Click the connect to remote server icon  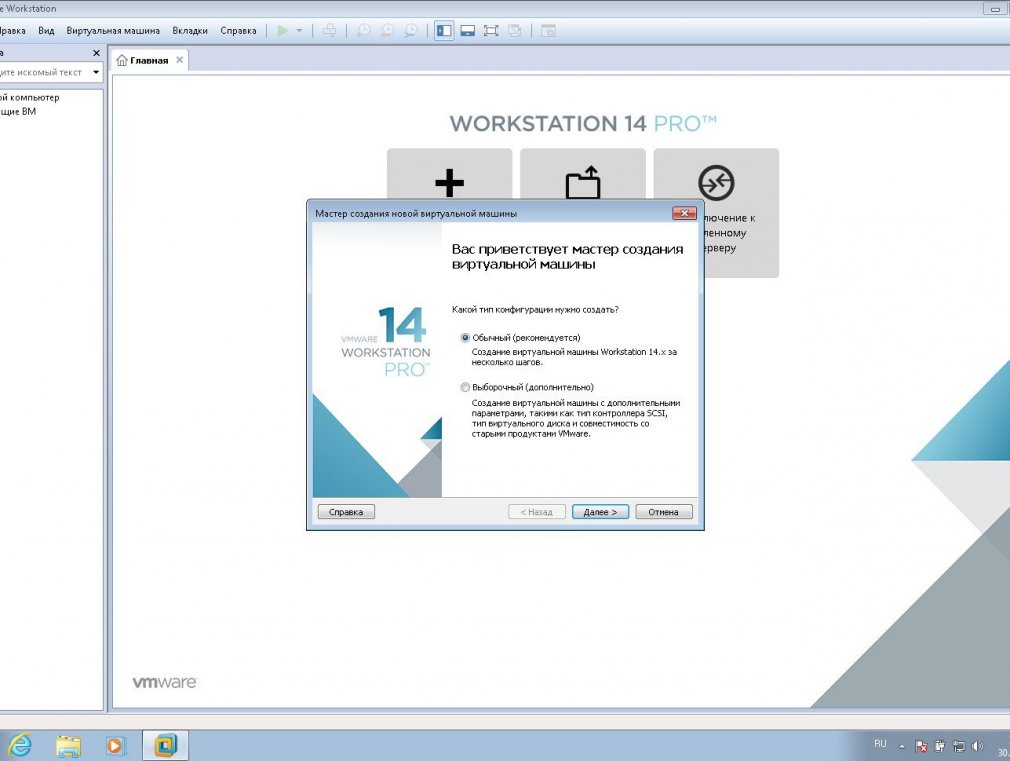(716, 182)
